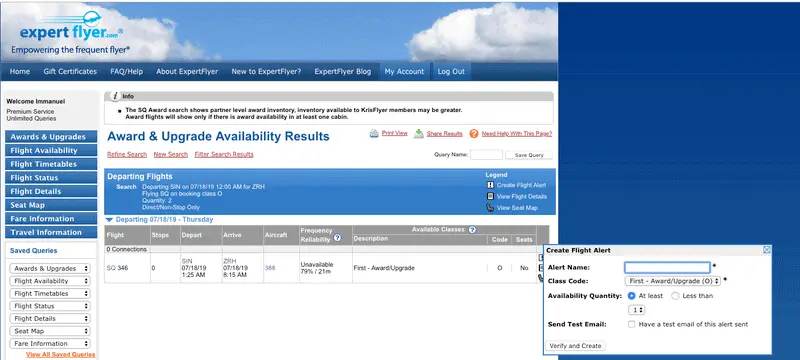Open the availability quantity number dropdown
This screenshot has width=800, height=360.
click(636, 310)
